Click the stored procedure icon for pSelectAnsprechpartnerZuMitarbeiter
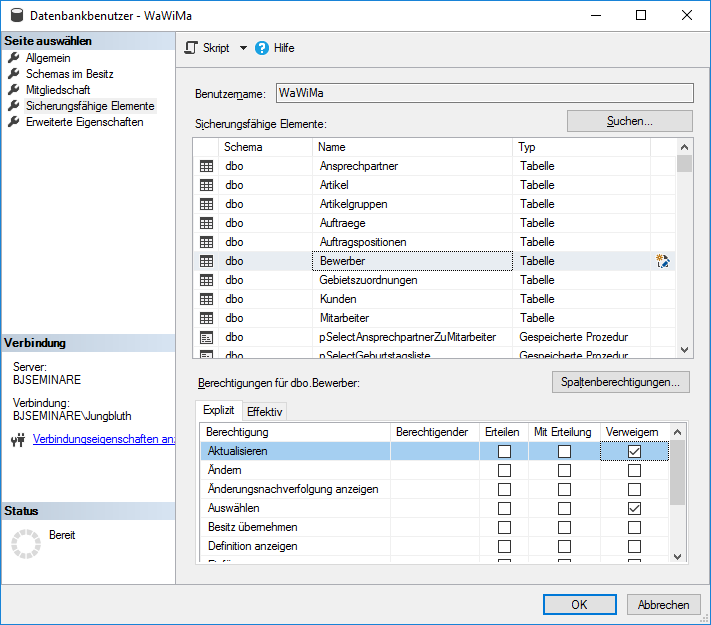Image resolution: width=711 pixels, height=625 pixels. pos(207,337)
